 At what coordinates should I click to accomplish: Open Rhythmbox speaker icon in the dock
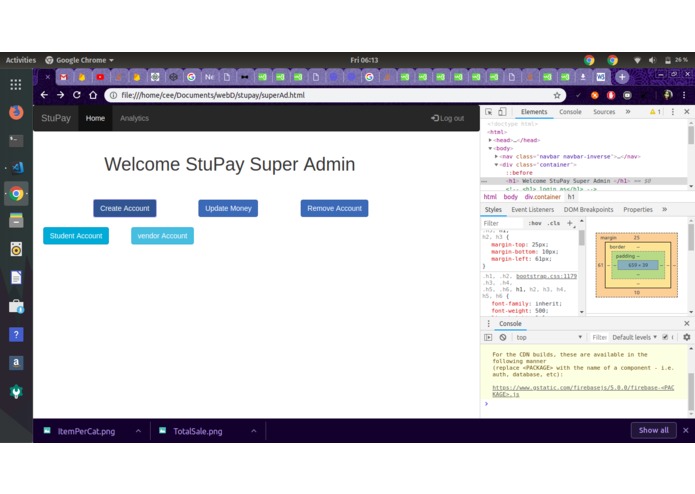(x=16, y=249)
